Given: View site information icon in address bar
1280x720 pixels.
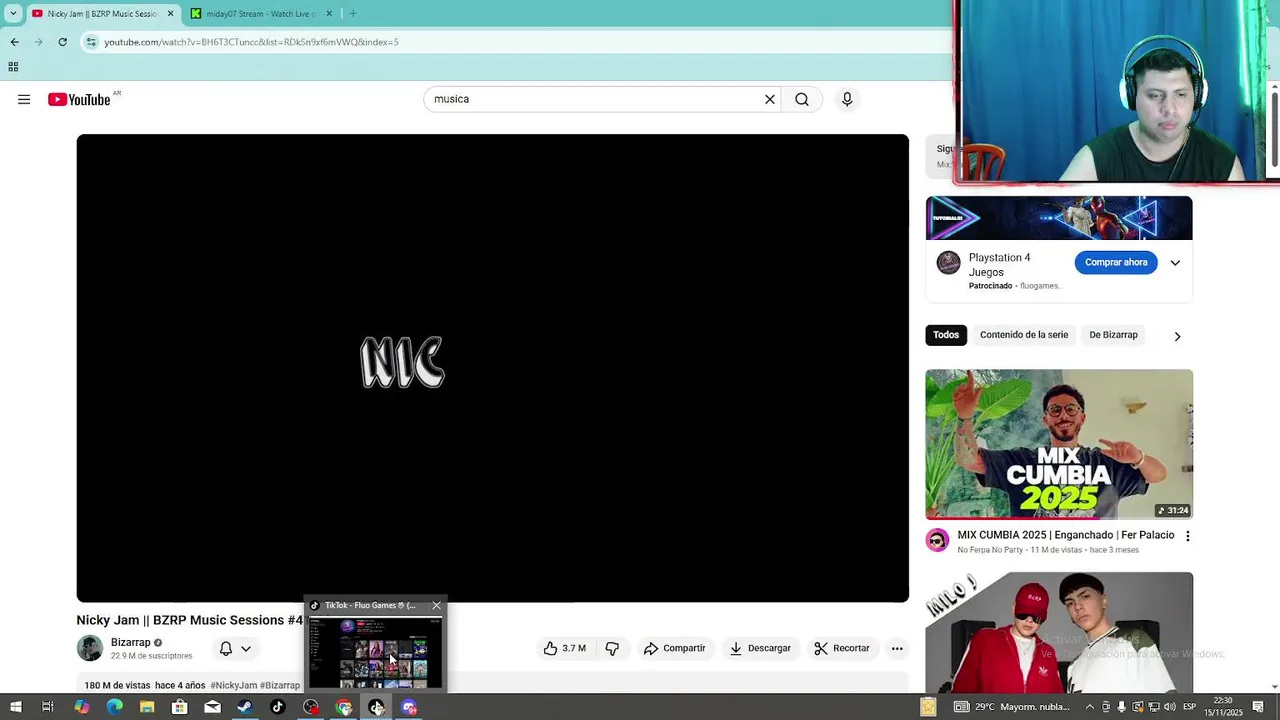Looking at the screenshot, I should pos(91,42).
